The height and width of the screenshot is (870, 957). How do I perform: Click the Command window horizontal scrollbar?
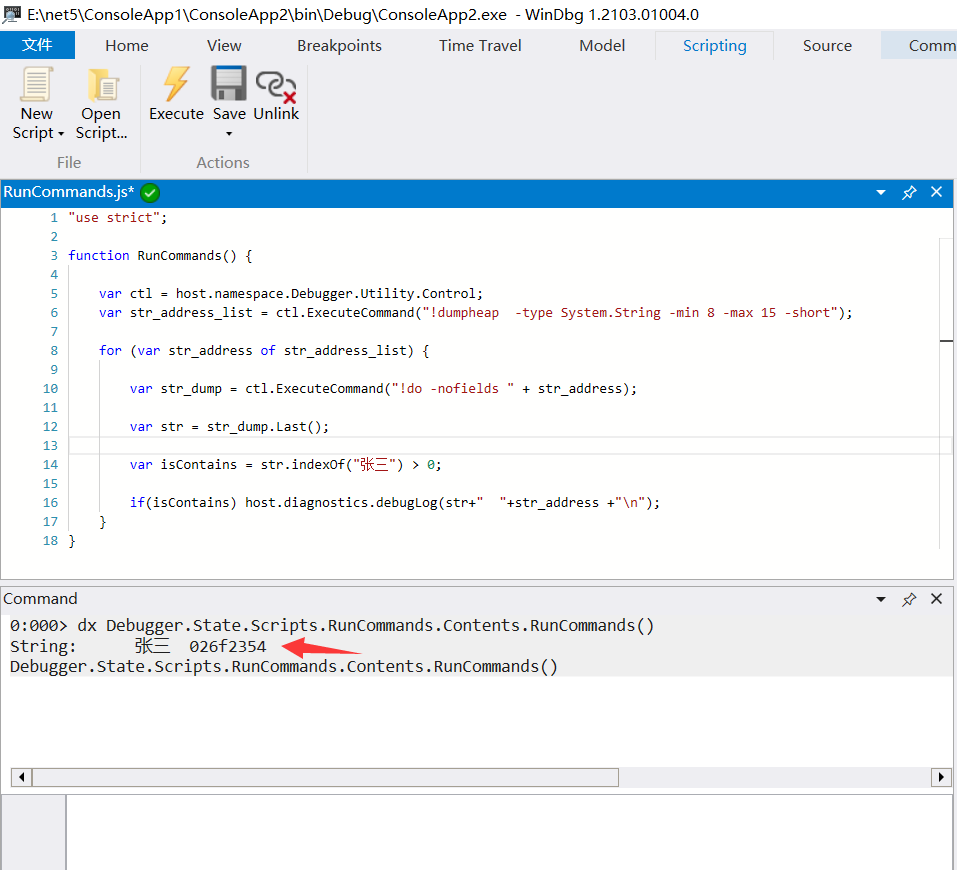pos(325,777)
